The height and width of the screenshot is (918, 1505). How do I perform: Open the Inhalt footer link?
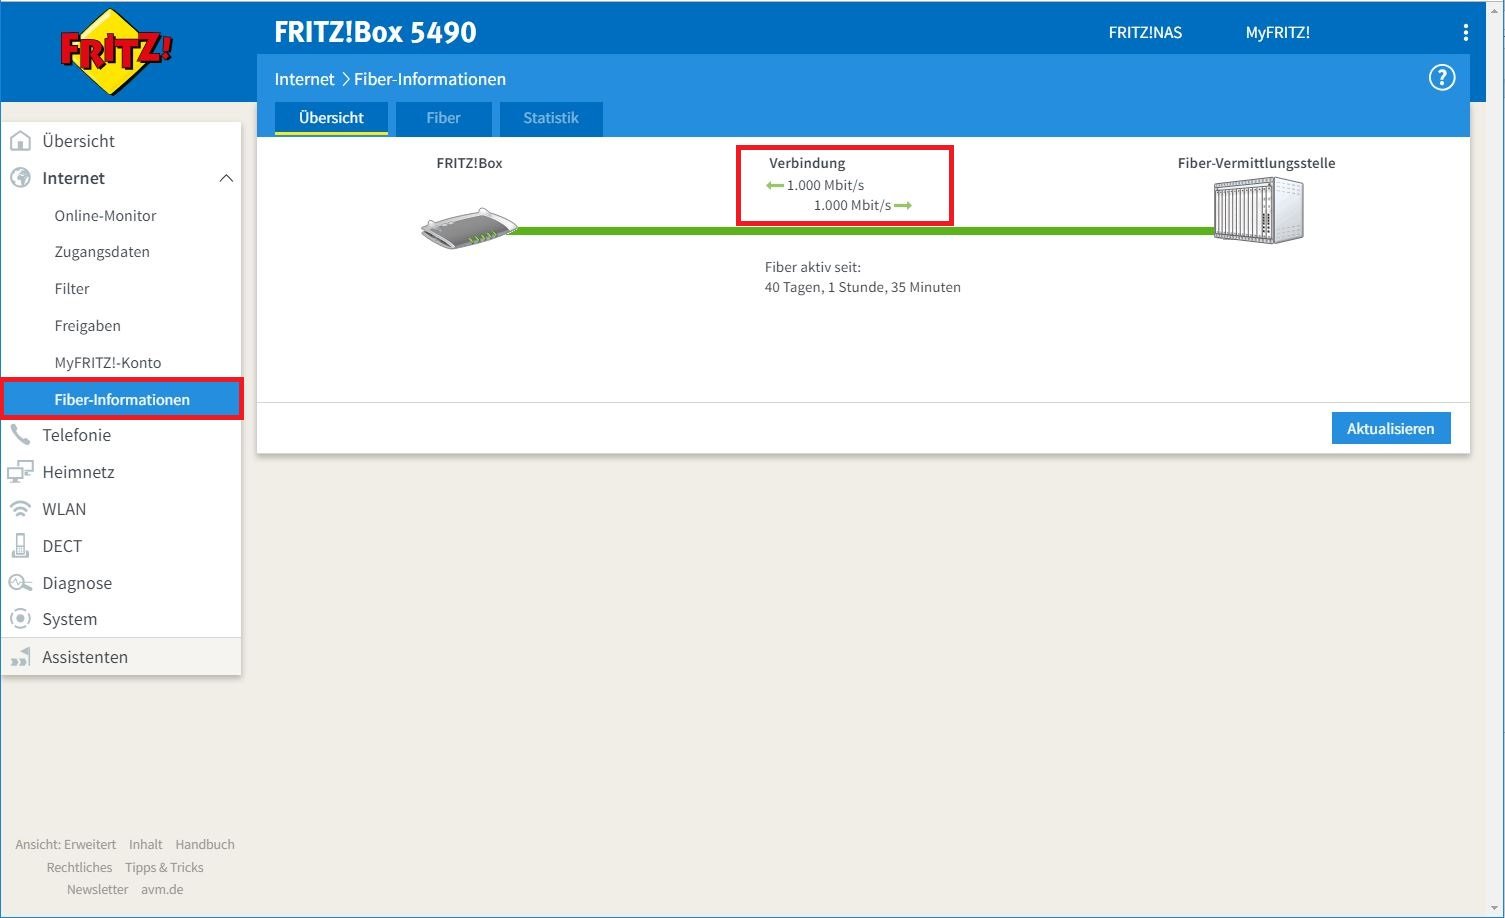click(145, 845)
